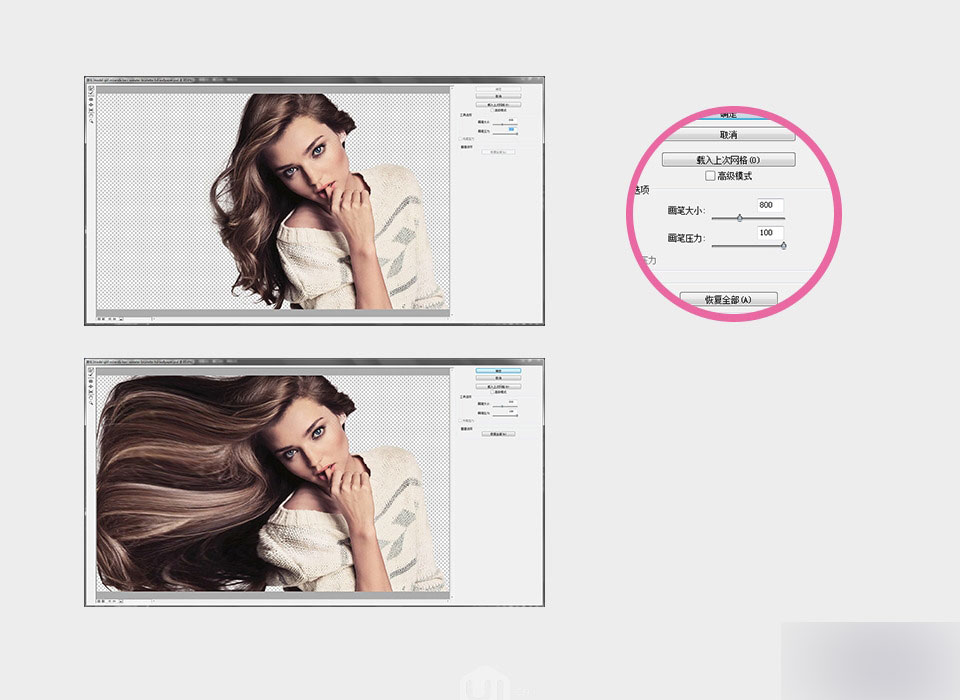Select Forward Warp tool in lower Liquify window

(91, 371)
